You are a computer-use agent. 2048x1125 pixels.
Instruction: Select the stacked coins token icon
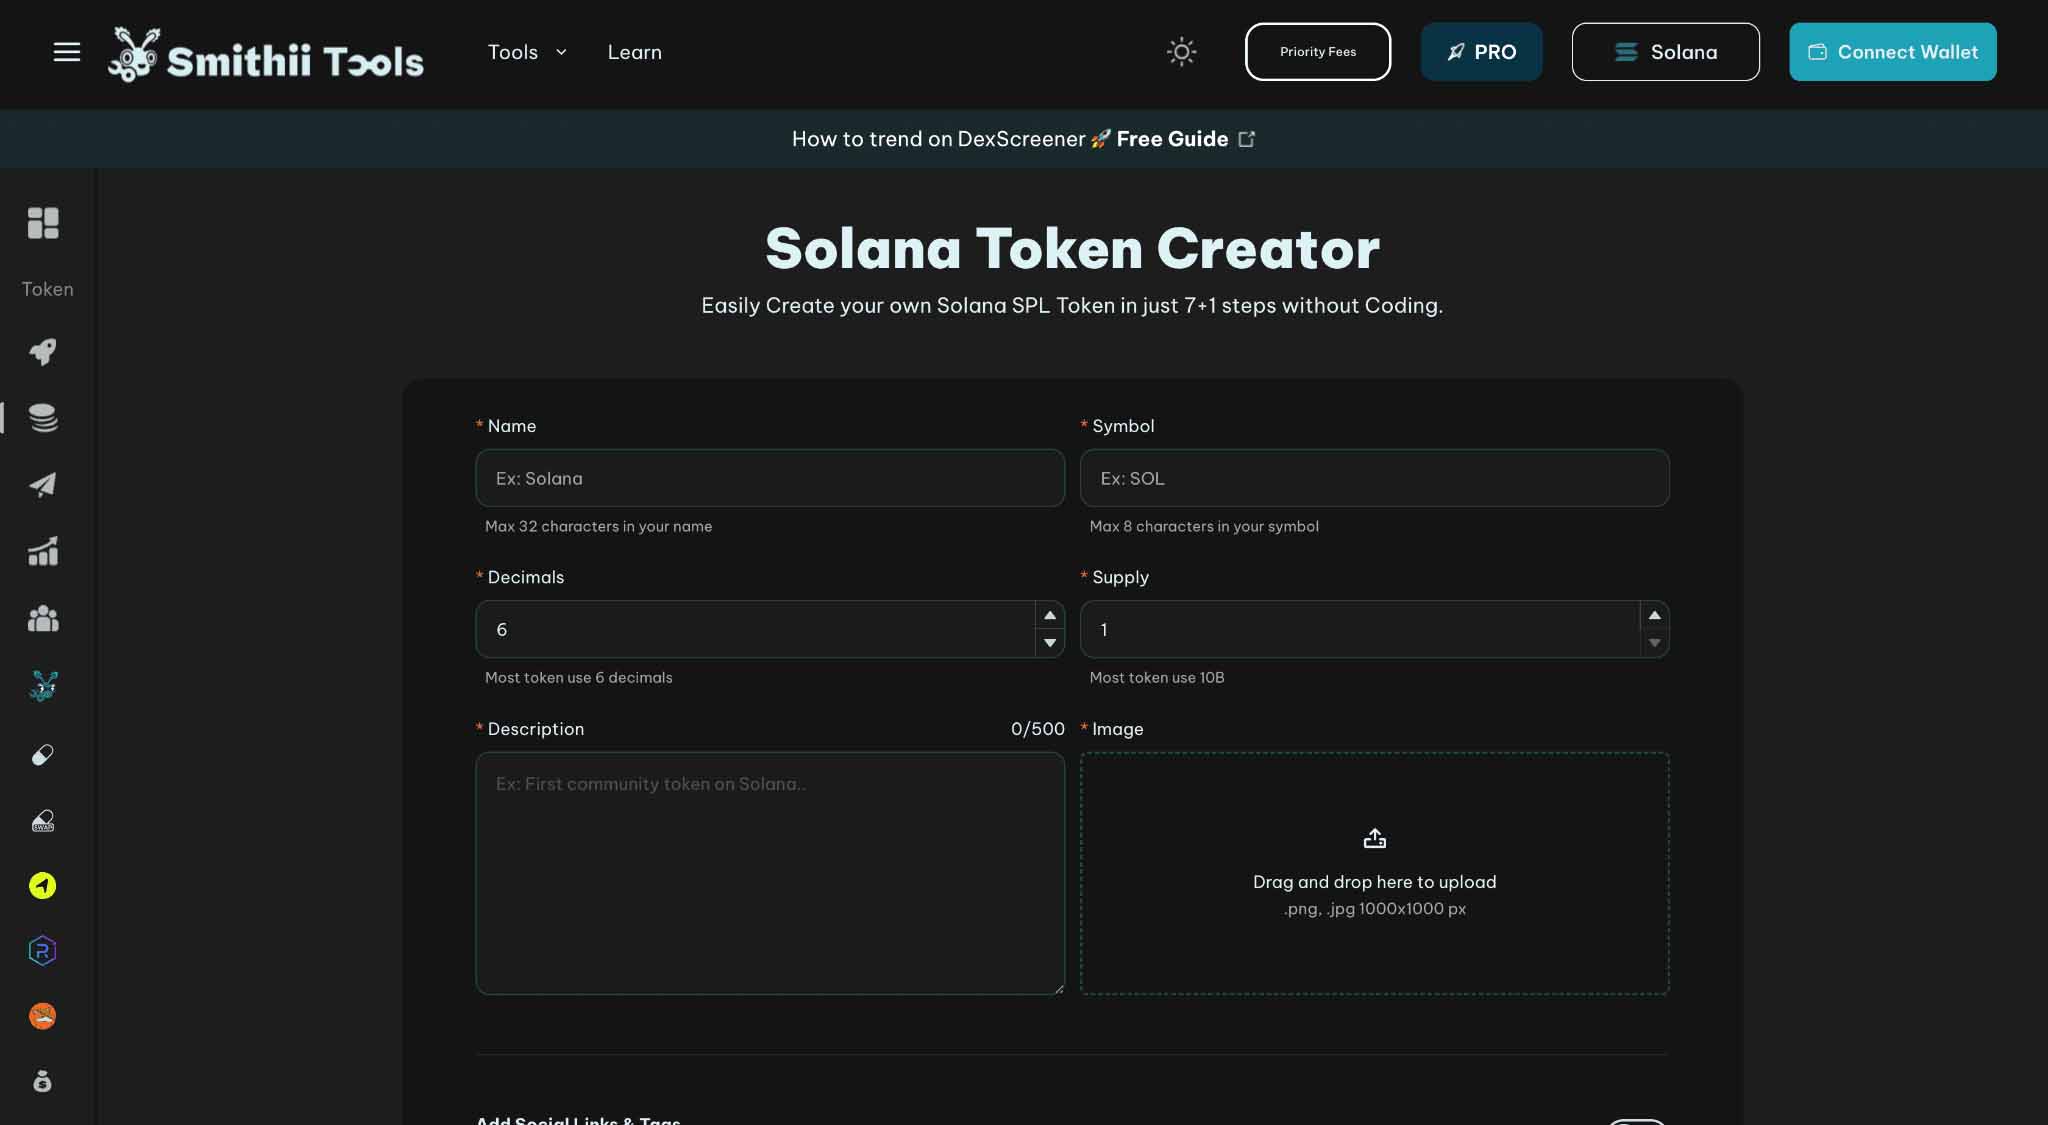pos(43,418)
